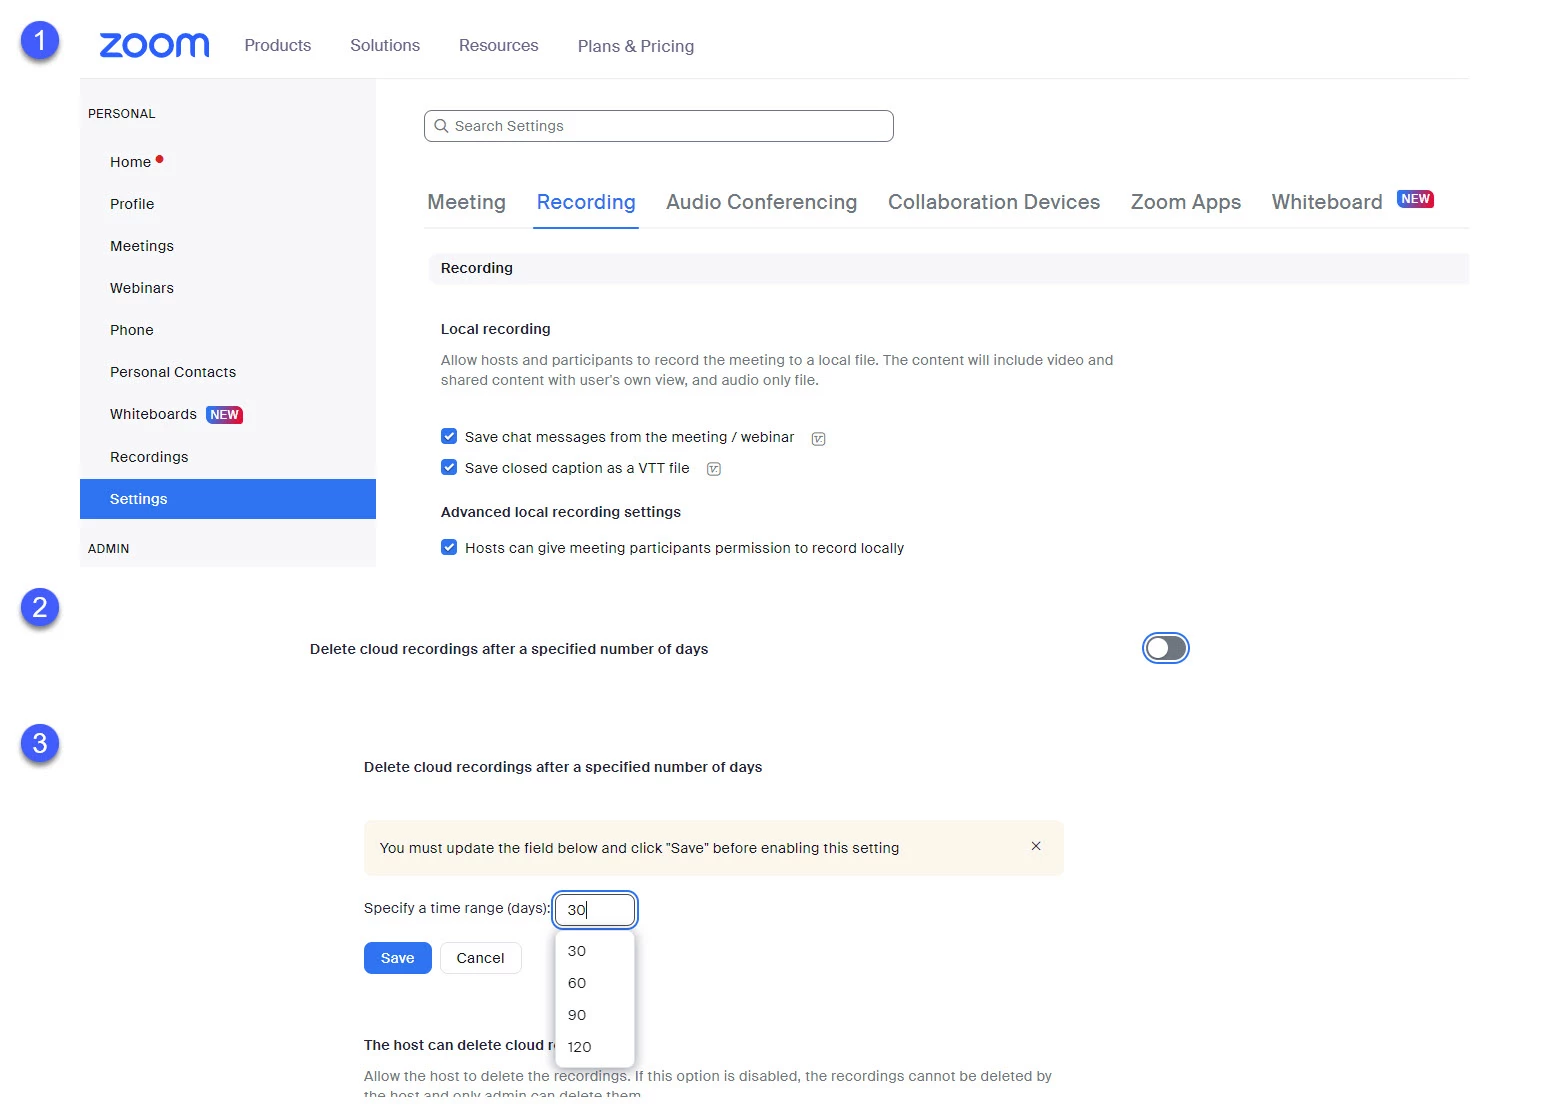
Task: Open Meetings in the sidebar
Action: (142, 246)
